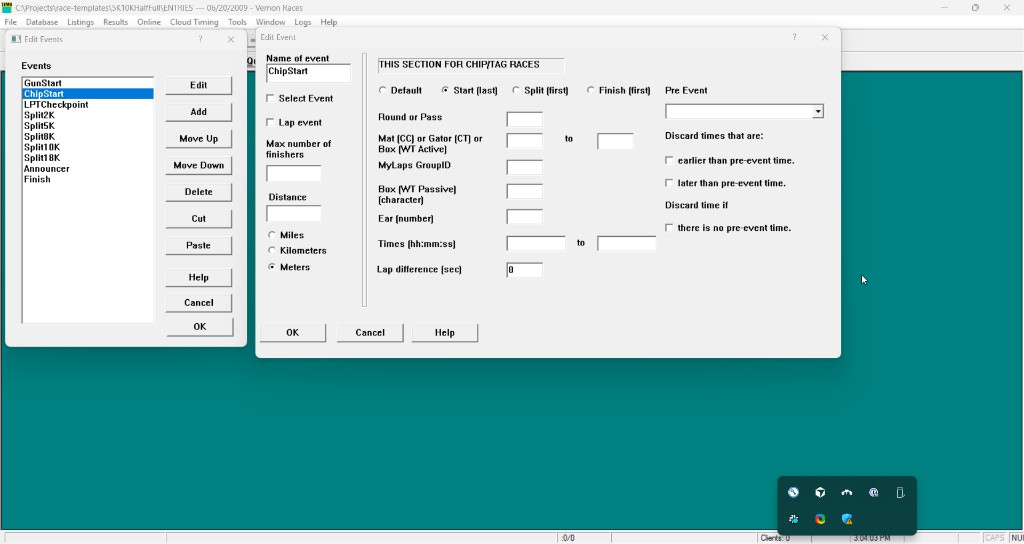Select Finish in Events list
Image resolution: width=1024 pixels, height=544 pixels.
point(88,179)
